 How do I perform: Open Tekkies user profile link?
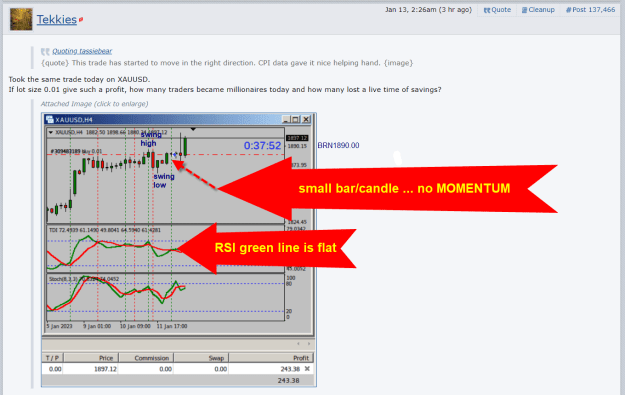click(x=57, y=20)
